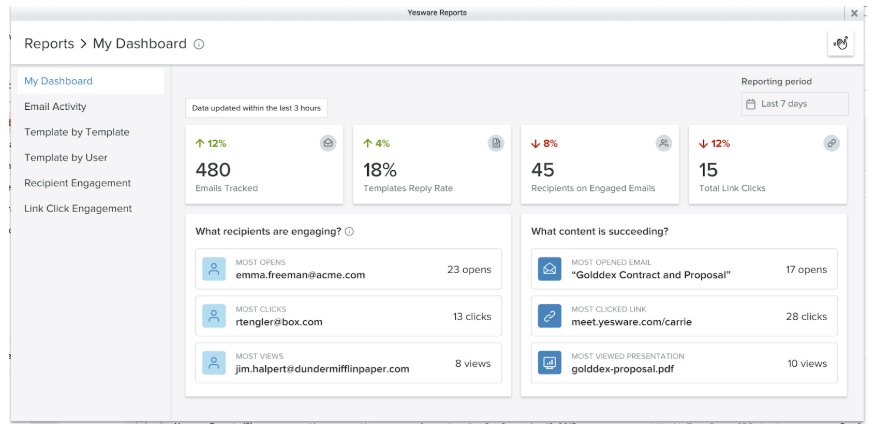
Task: Click the Reports breadcrumb link
Action: (49, 44)
